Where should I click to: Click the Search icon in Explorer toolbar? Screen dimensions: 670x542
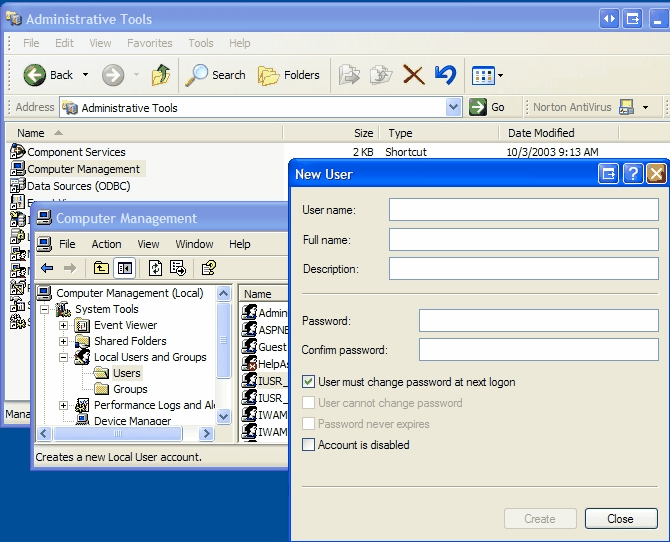click(216, 75)
